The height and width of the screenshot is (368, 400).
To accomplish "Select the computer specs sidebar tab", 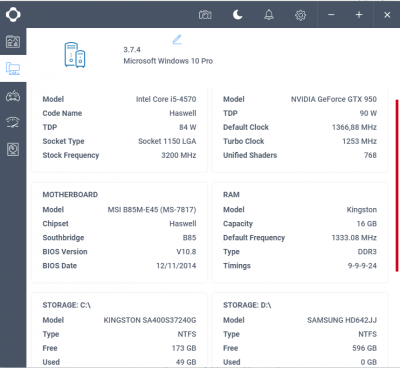I will 13,68.
